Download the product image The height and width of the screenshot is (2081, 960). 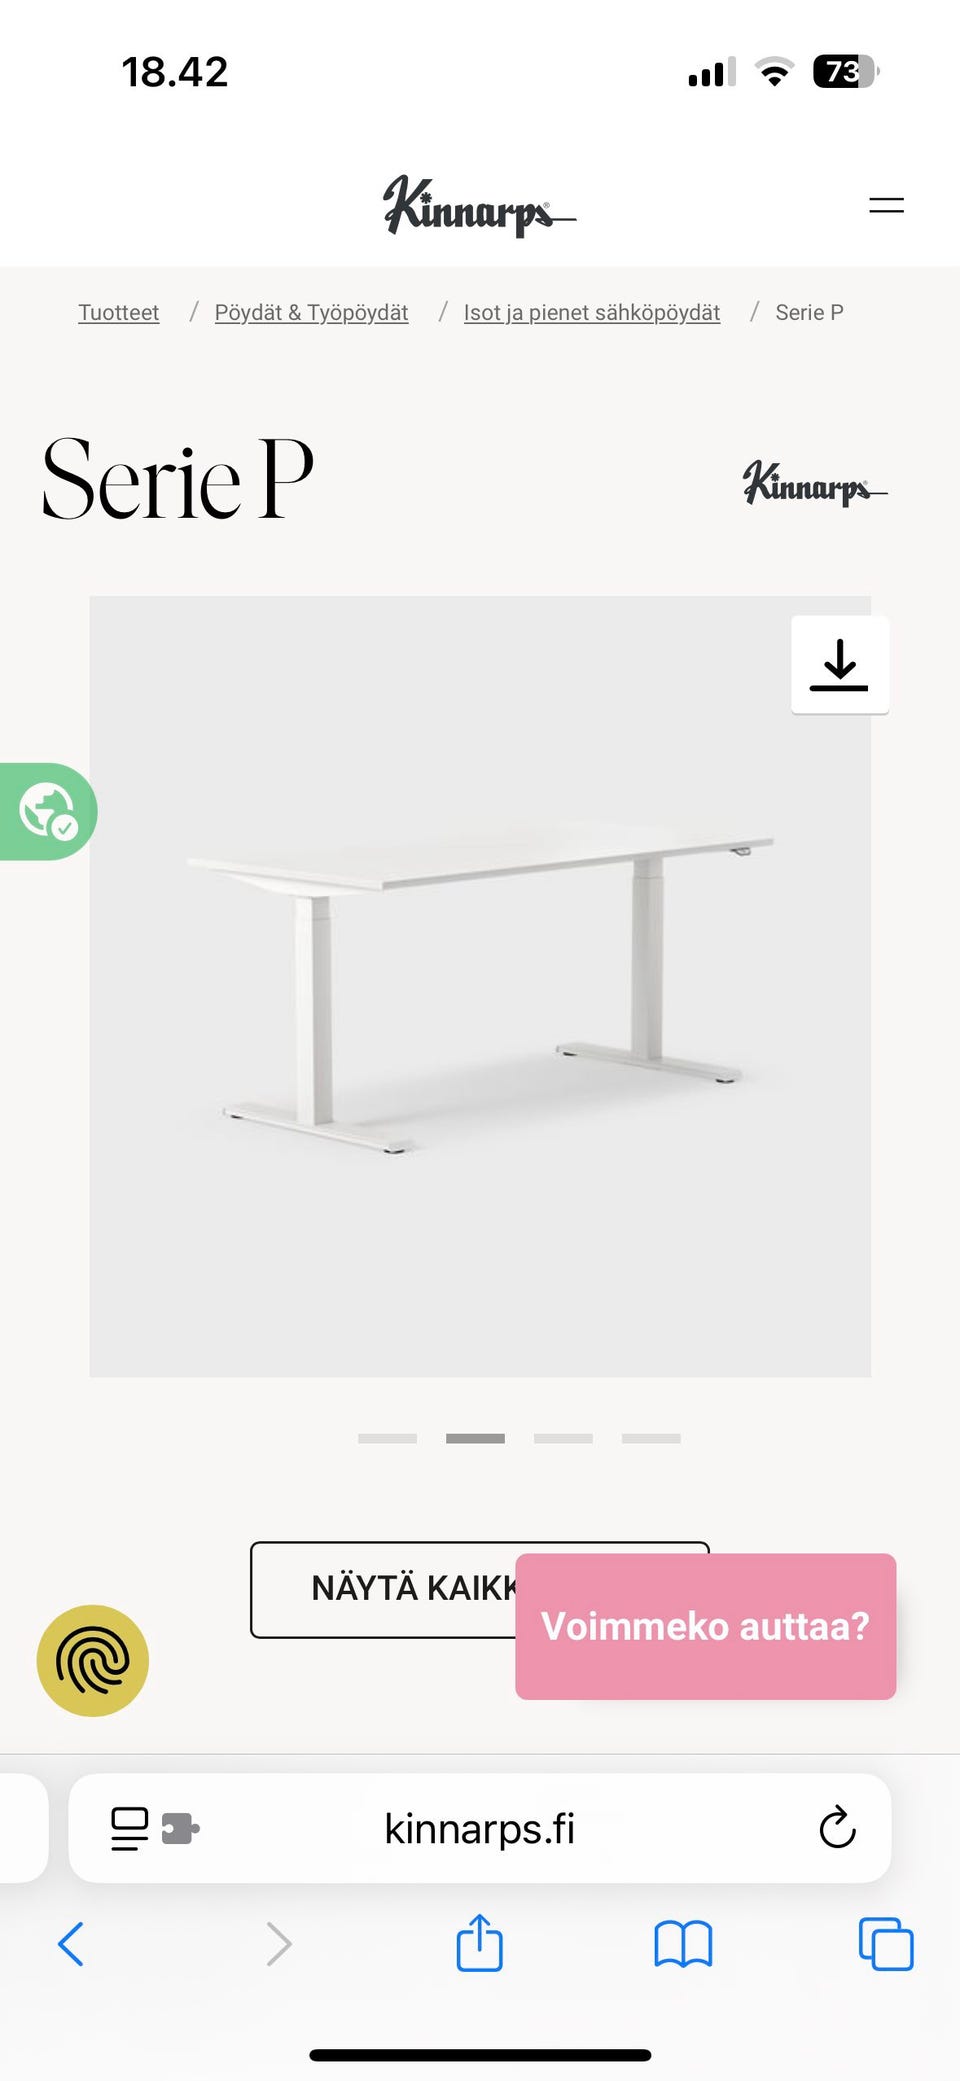tap(840, 665)
